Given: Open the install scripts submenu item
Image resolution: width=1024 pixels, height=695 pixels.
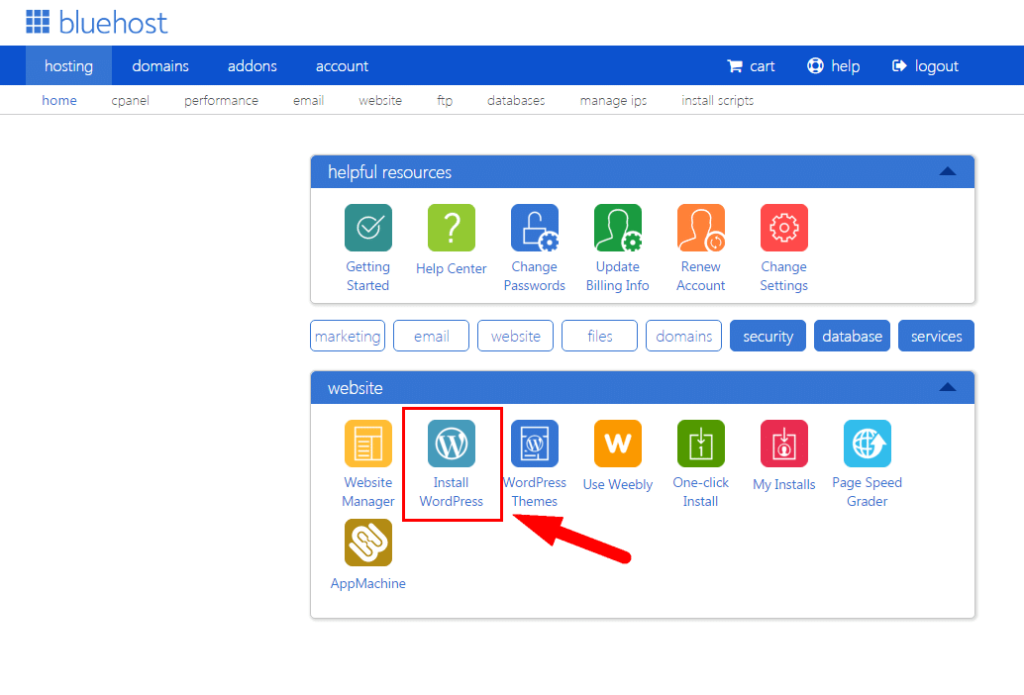Looking at the screenshot, I should [x=718, y=101].
